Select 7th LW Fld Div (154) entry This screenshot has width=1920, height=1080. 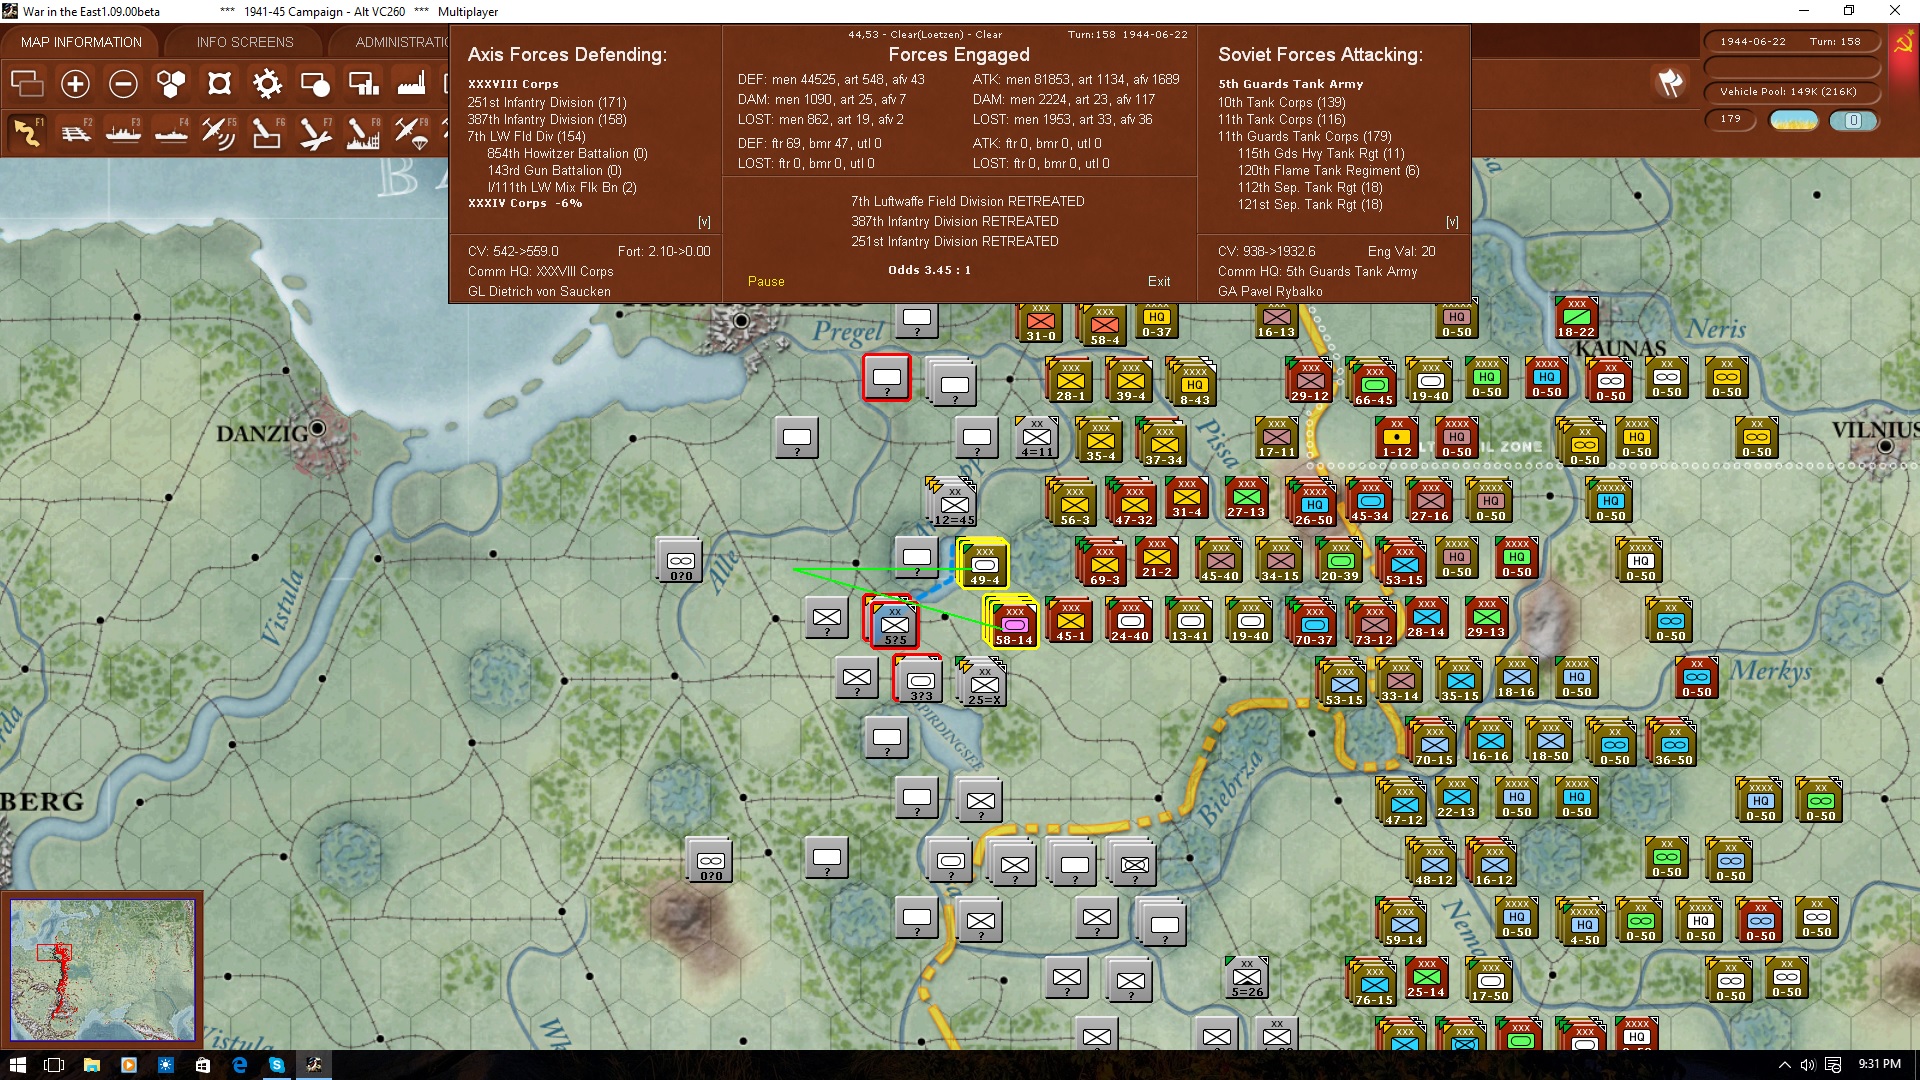526,136
